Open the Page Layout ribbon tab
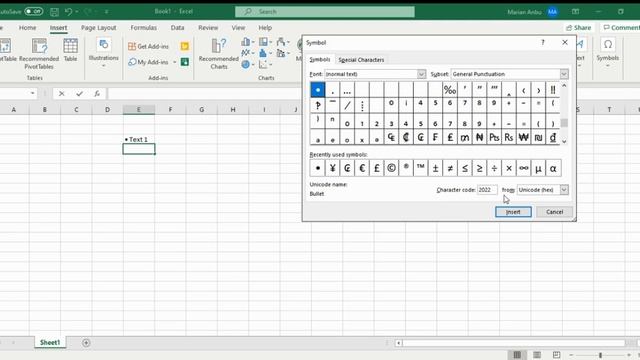The image size is (640, 360). pyautogui.click(x=98, y=28)
